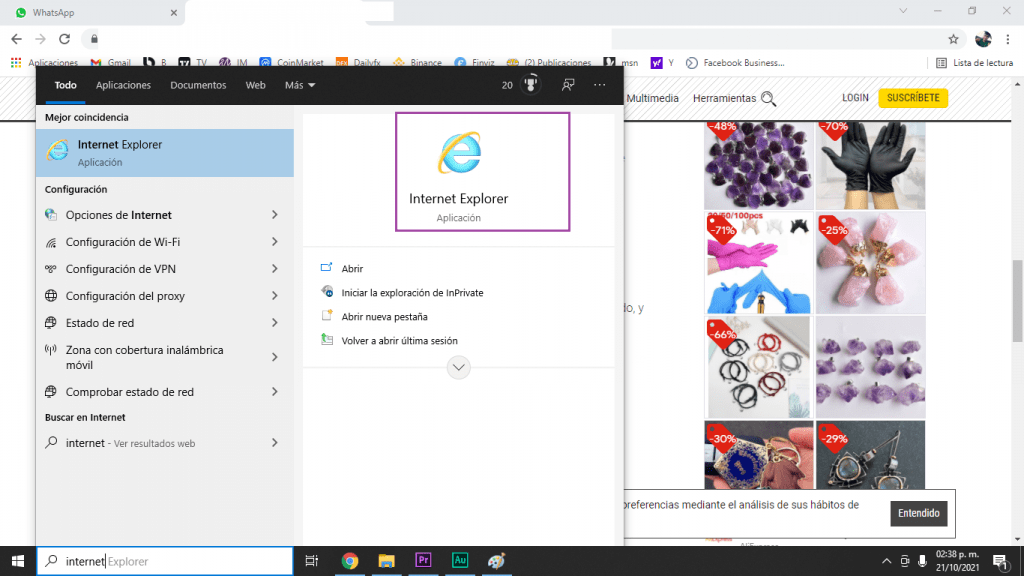1024x576 pixels.
Task: Select Internet Explorer best match result
Action: click(x=165, y=153)
